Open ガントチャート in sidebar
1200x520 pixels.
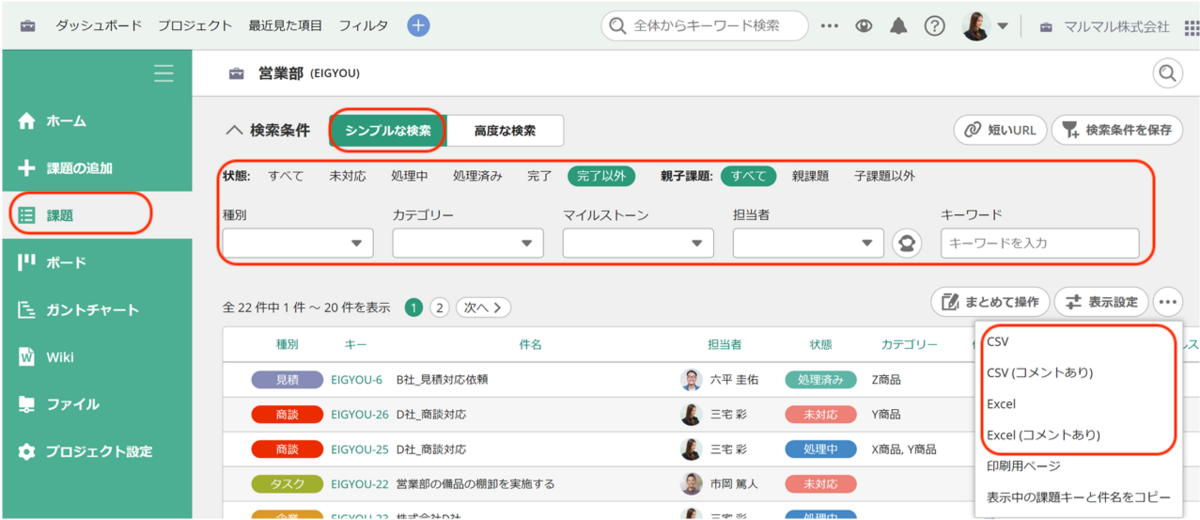pos(78,310)
